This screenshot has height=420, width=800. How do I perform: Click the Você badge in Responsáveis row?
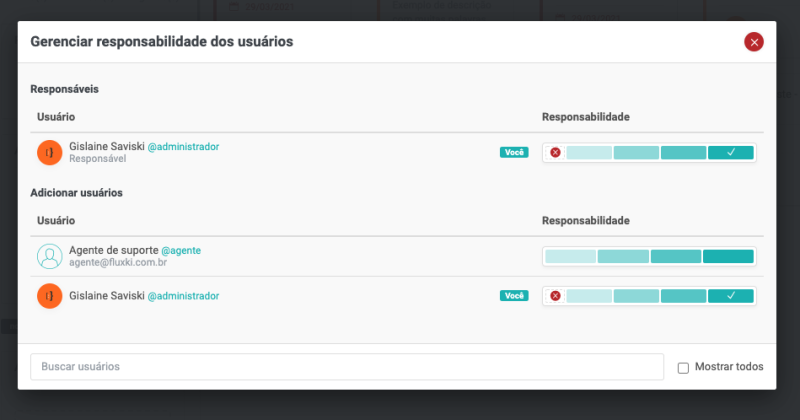click(514, 153)
